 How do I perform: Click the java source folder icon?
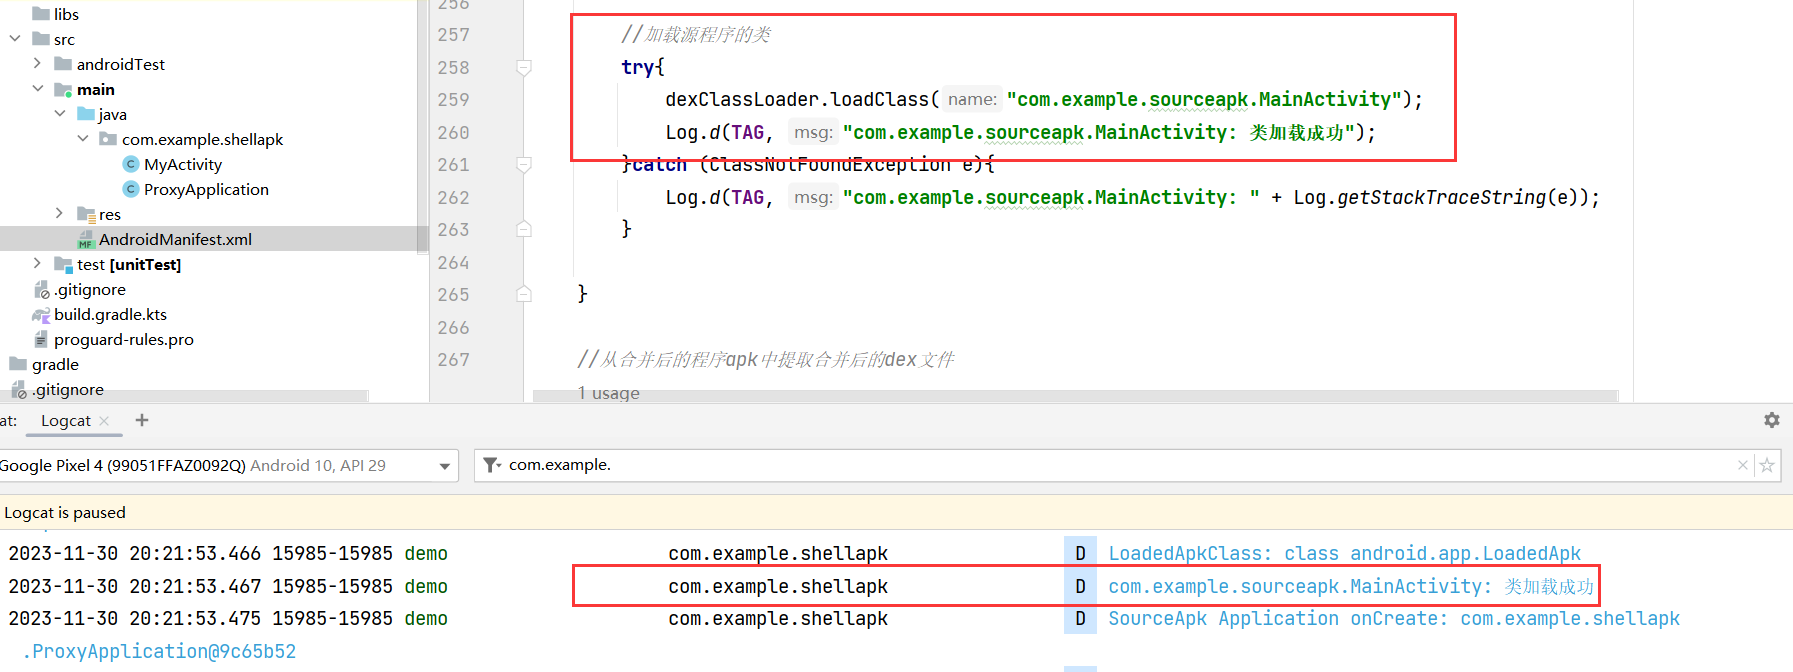point(86,114)
